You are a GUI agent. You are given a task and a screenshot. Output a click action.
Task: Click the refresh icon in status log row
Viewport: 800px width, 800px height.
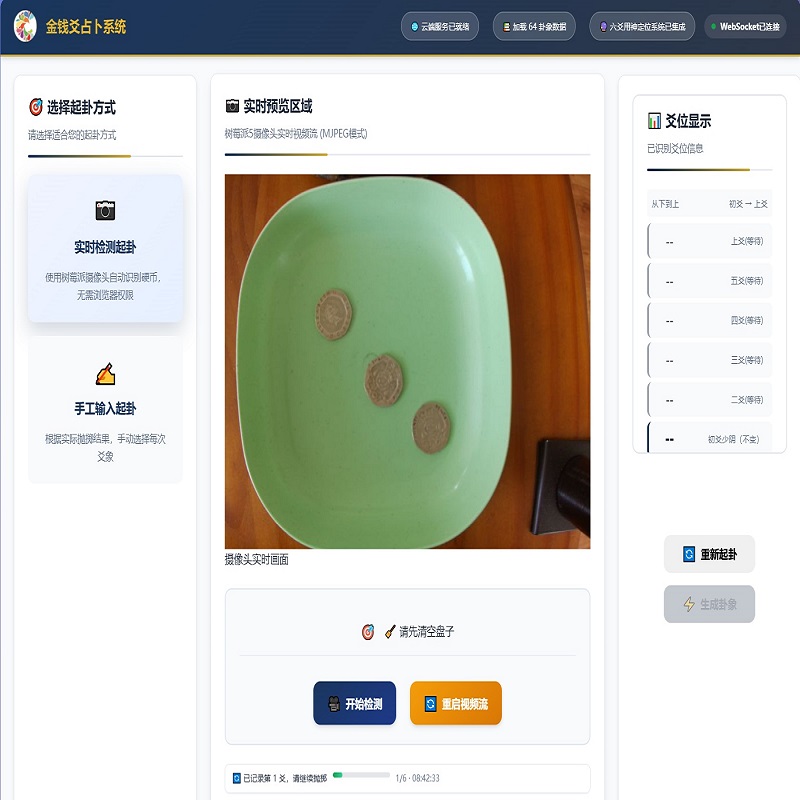pos(237,778)
